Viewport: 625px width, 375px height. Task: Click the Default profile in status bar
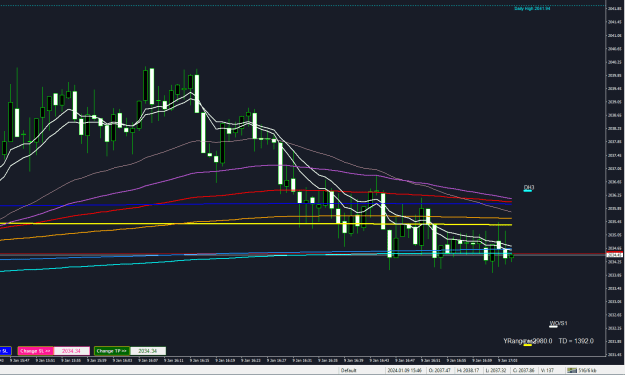point(348,371)
